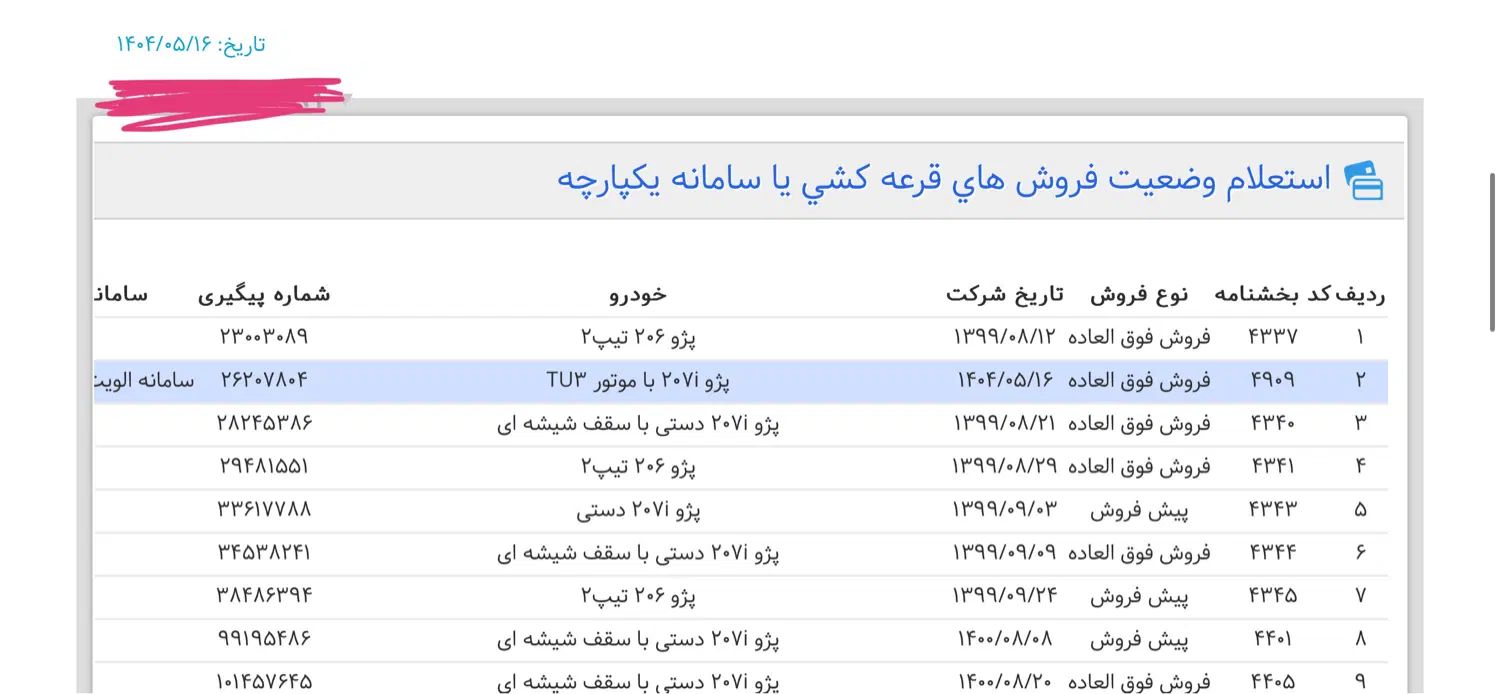This screenshot has height=694, width=1500.
Task: Click date ۱۳۹۹/۰۸/۱۲ in row 1
Action: [x=1005, y=337]
